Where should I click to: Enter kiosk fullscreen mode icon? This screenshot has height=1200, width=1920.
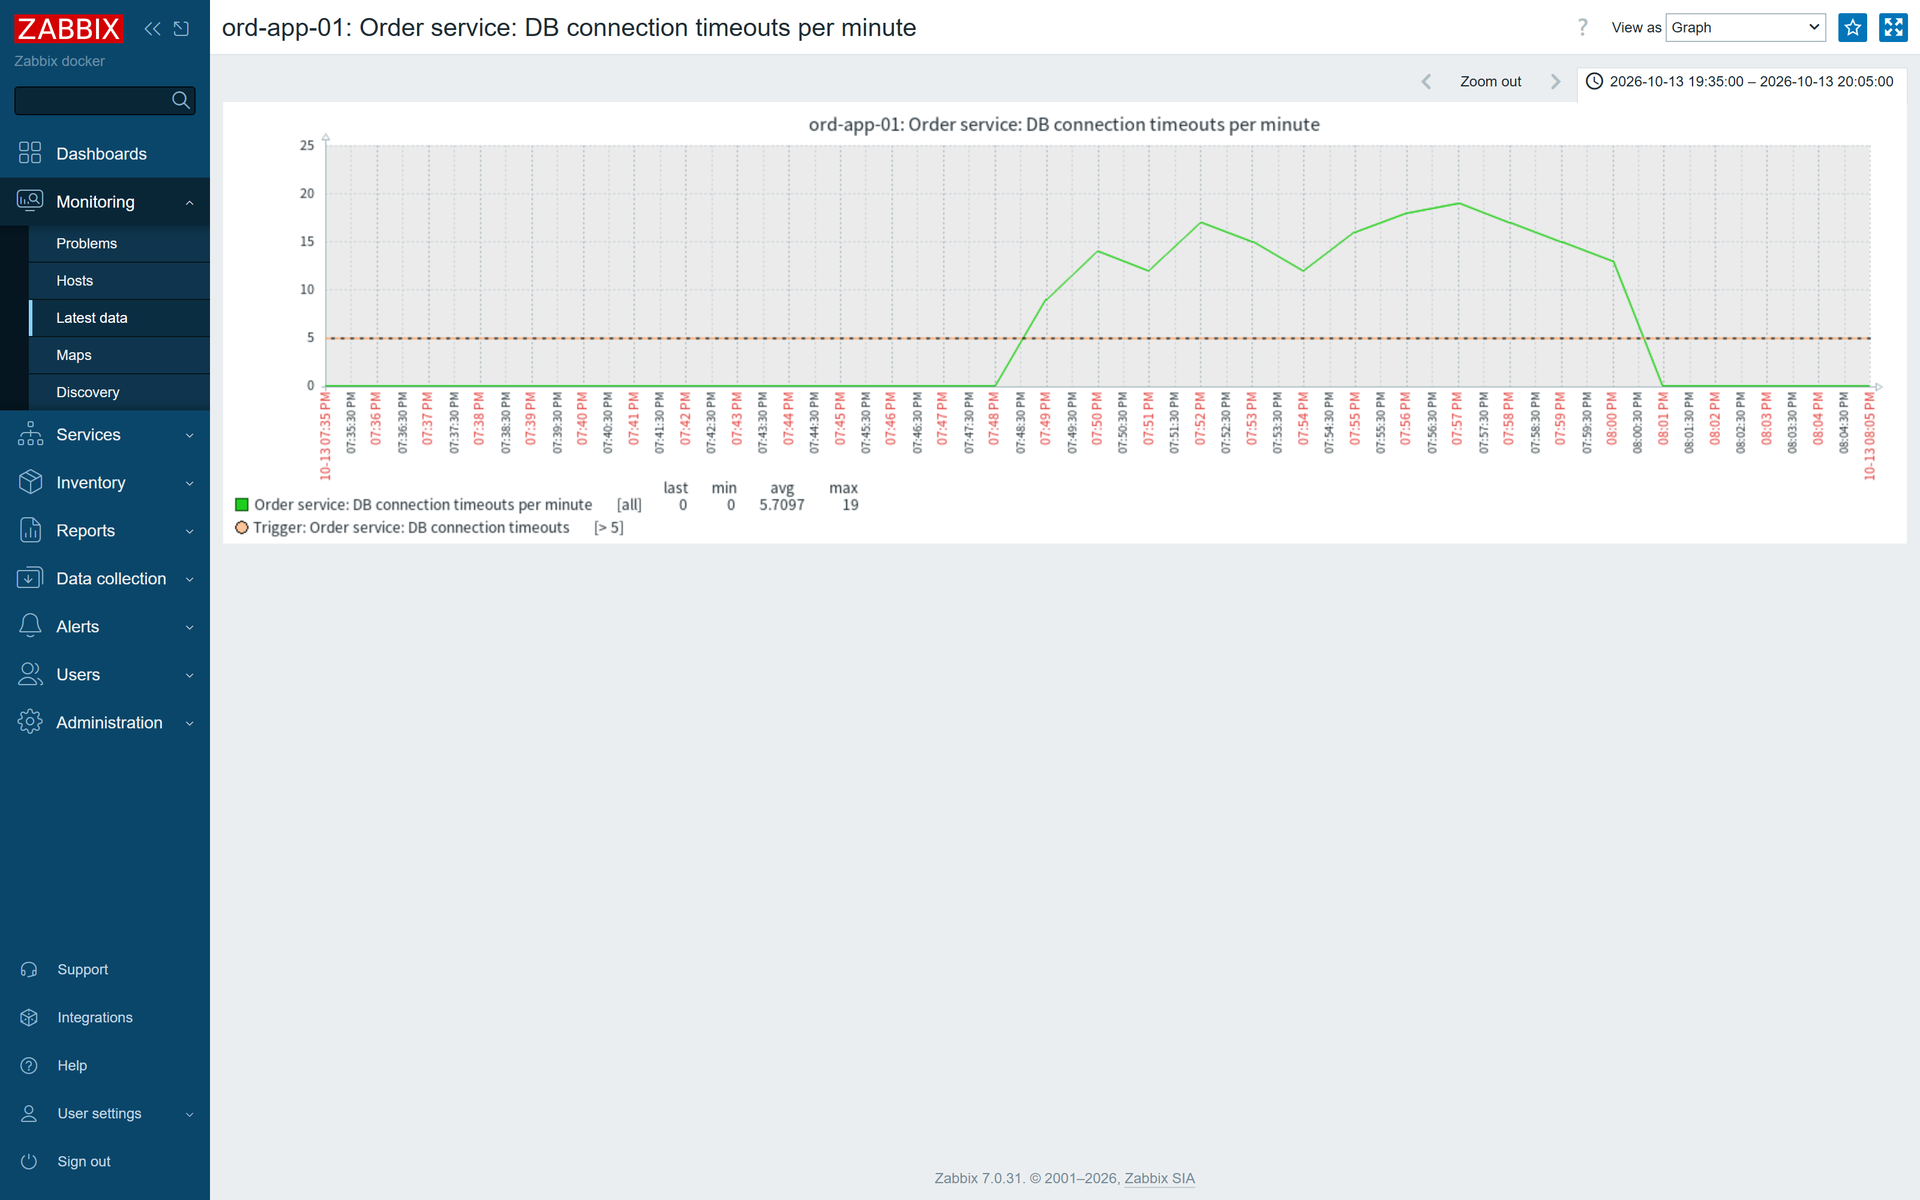[x=1893, y=27]
